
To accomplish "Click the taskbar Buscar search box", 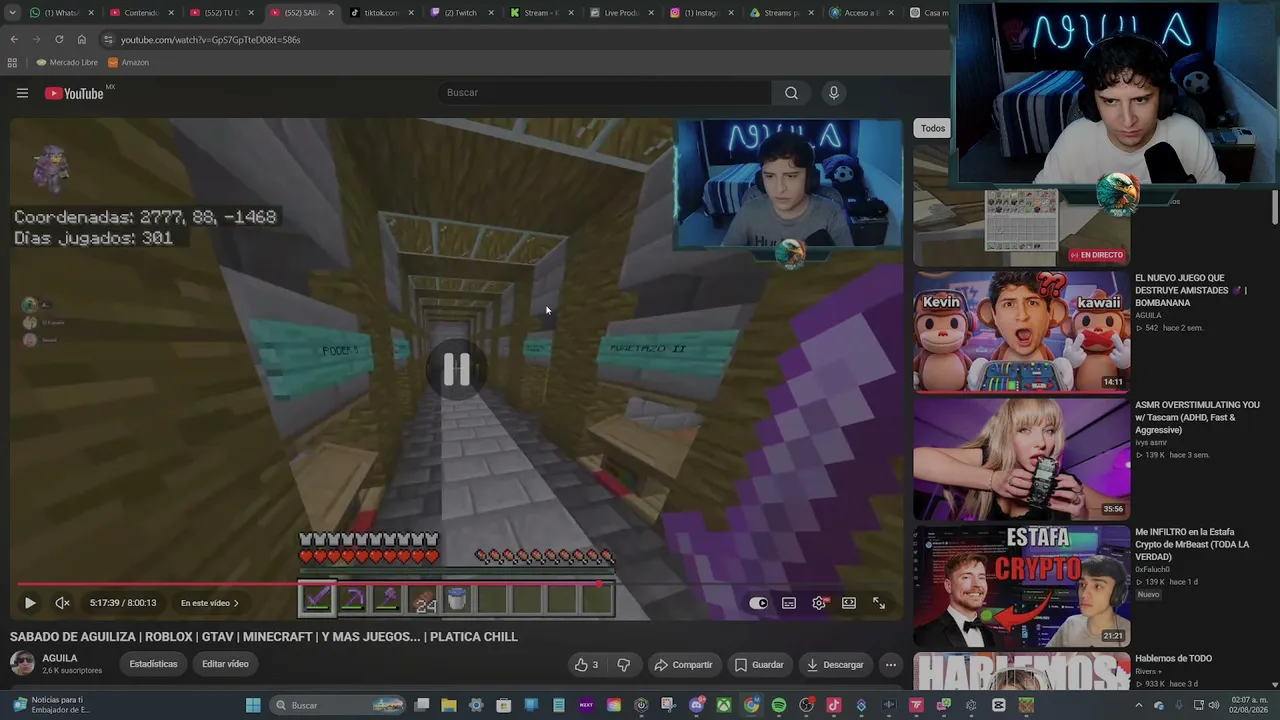I will point(338,705).
